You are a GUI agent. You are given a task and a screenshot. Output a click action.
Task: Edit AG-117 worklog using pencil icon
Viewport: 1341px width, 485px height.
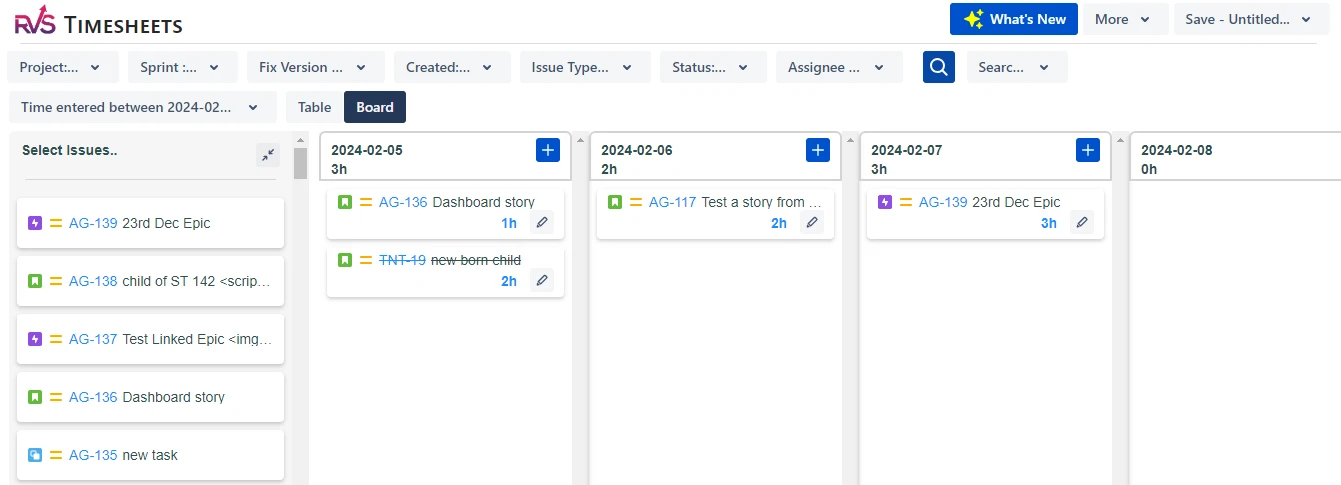click(x=812, y=223)
